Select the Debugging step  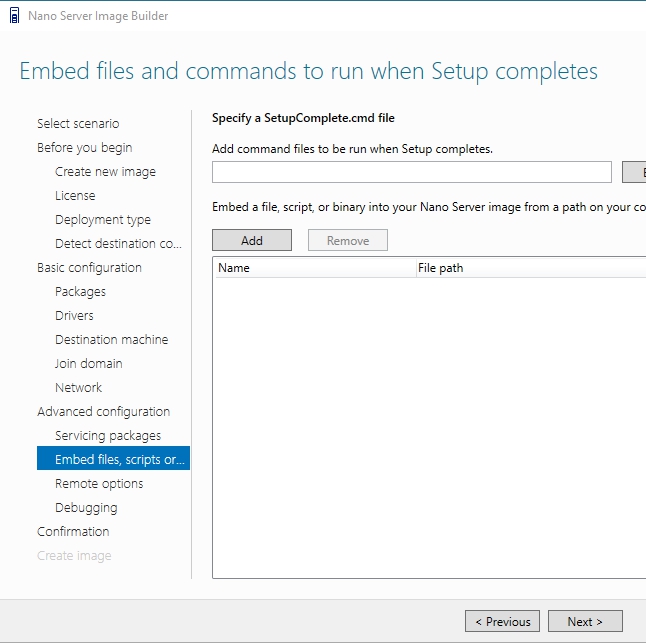(x=86, y=508)
